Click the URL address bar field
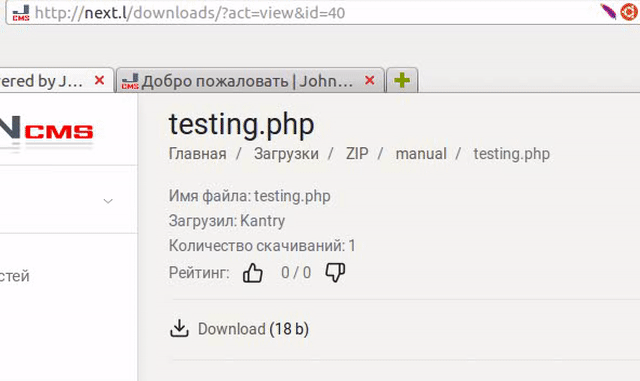Image resolution: width=640 pixels, height=381 pixels. click(x=310, y=13)
